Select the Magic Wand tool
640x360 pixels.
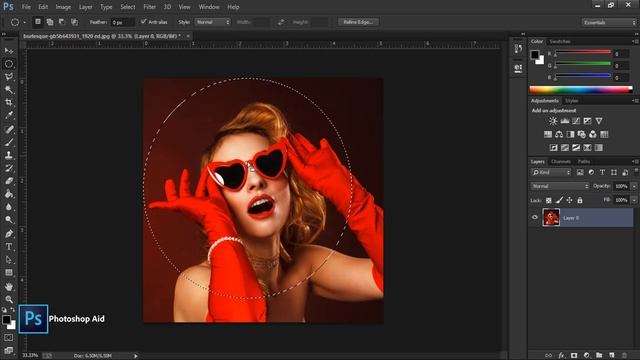pyautogui.click(x=9, y=90)
